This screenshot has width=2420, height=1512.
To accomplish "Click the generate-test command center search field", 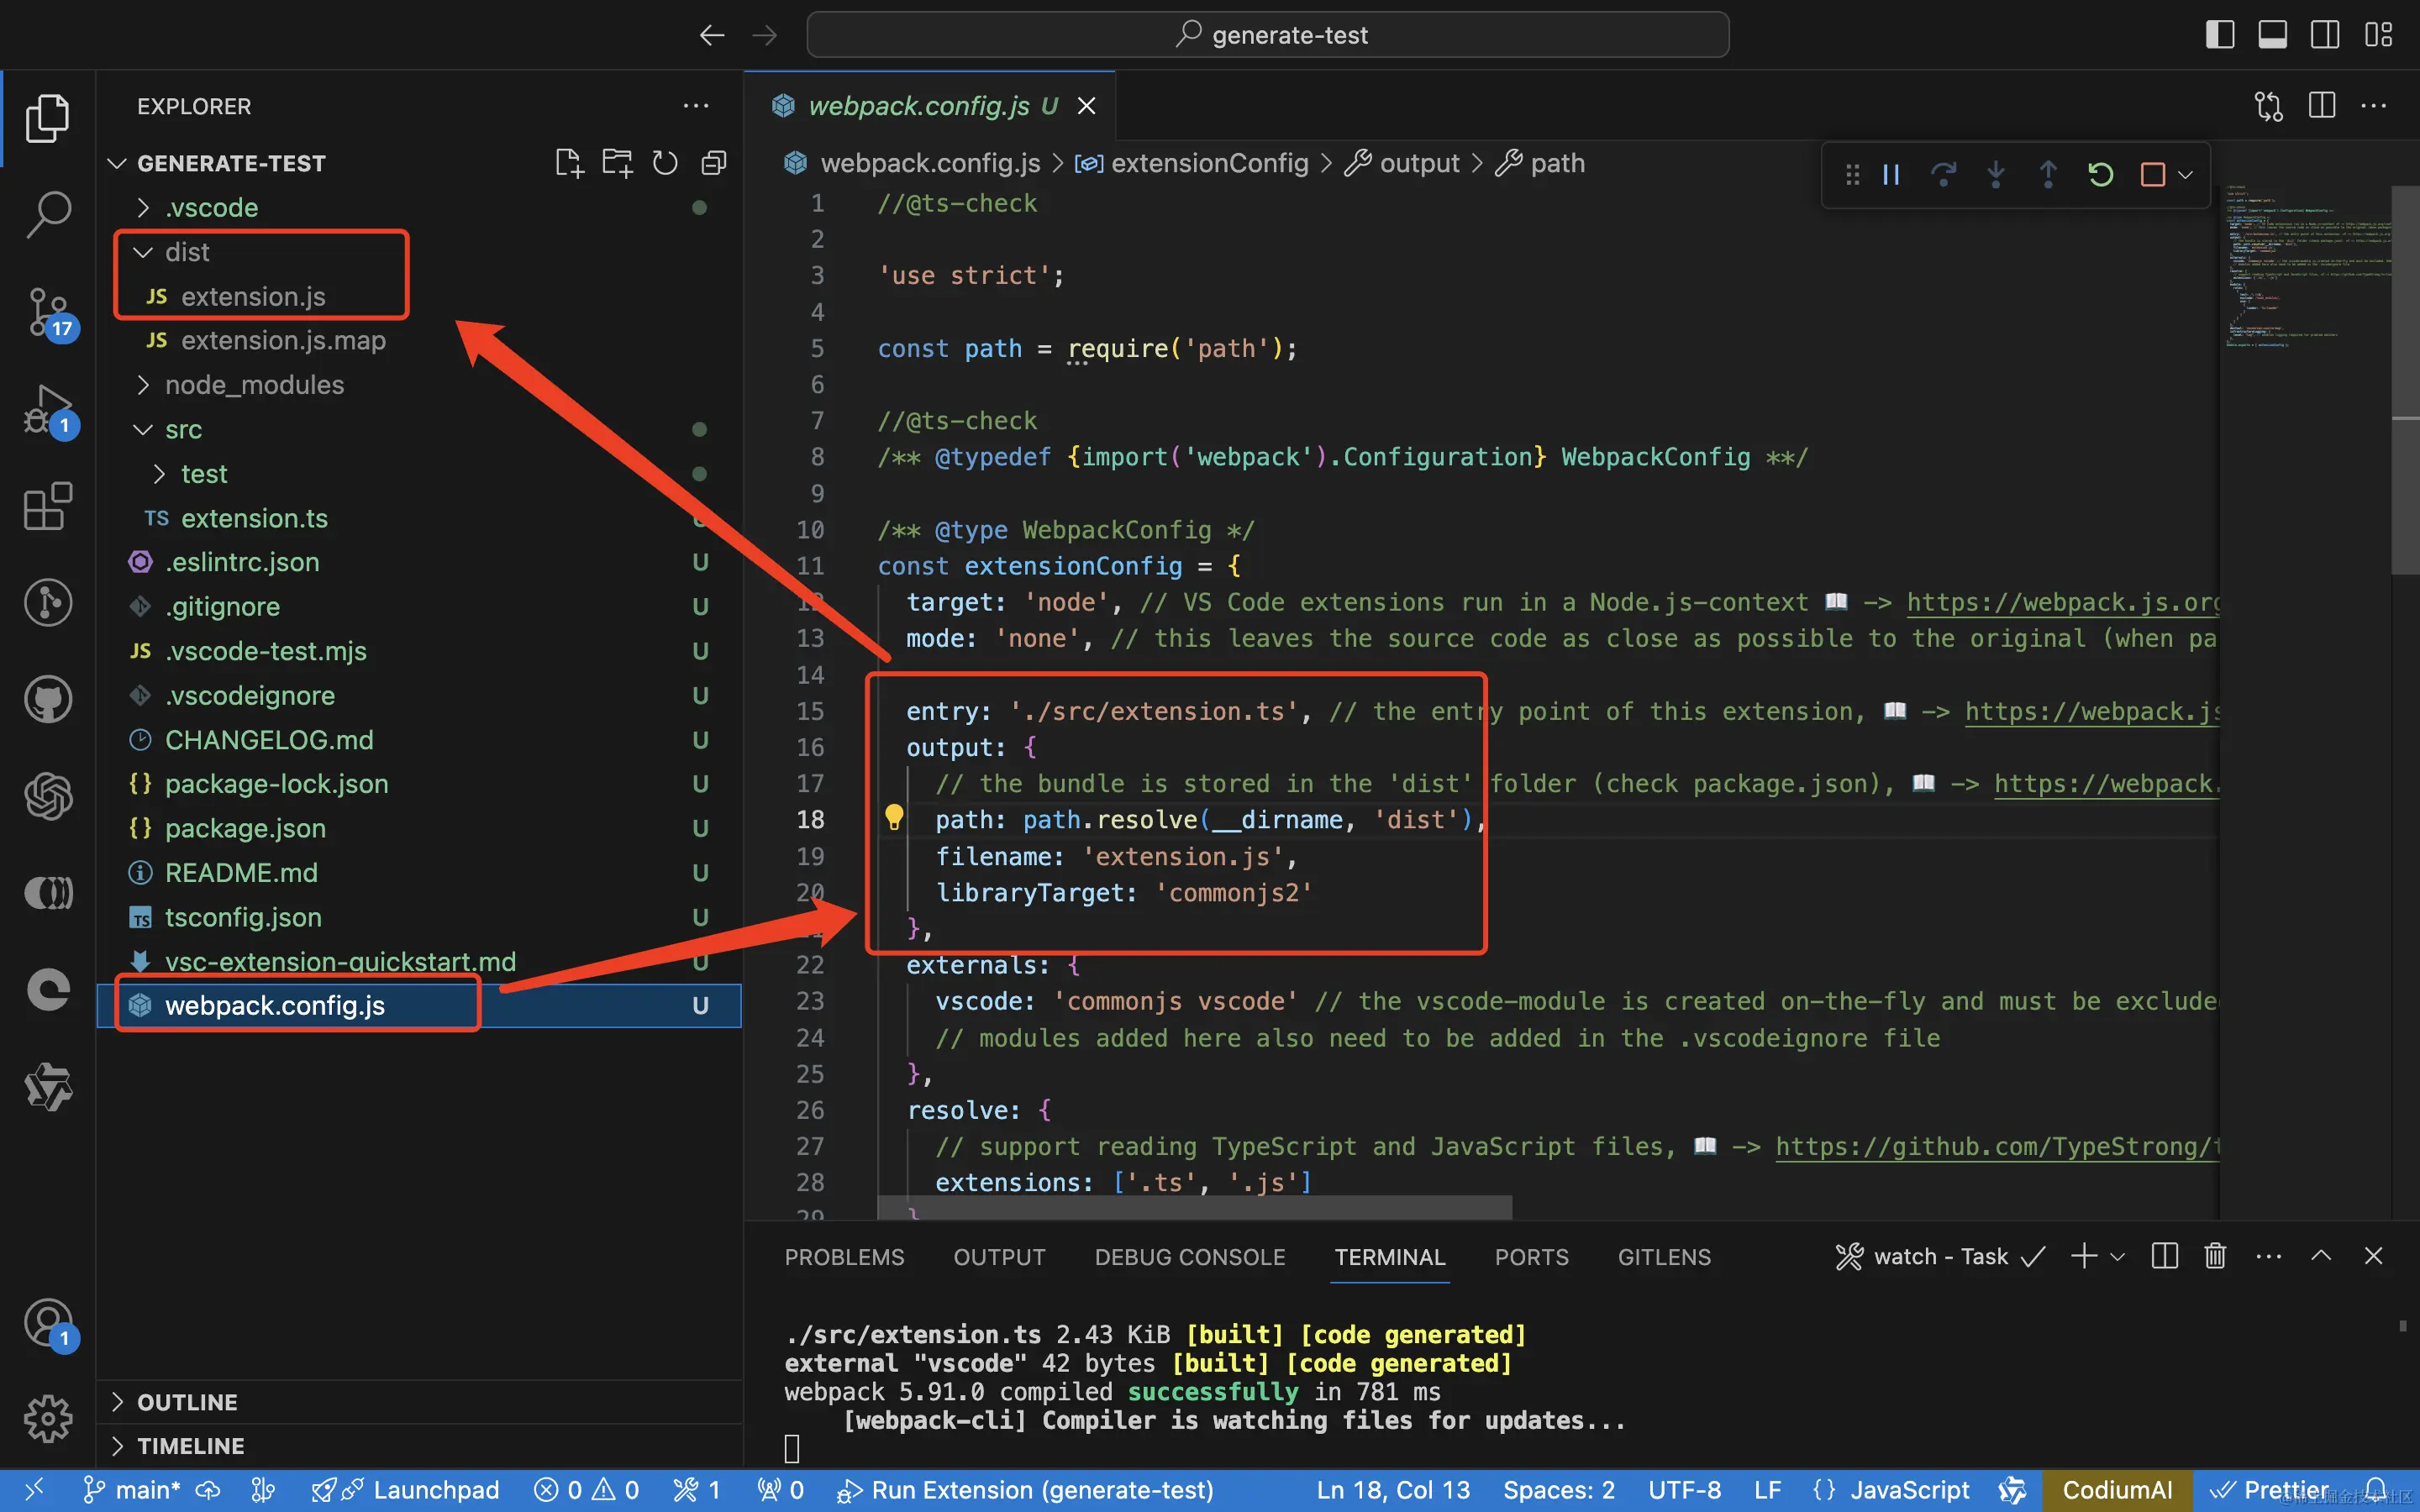I will 1268,35.
